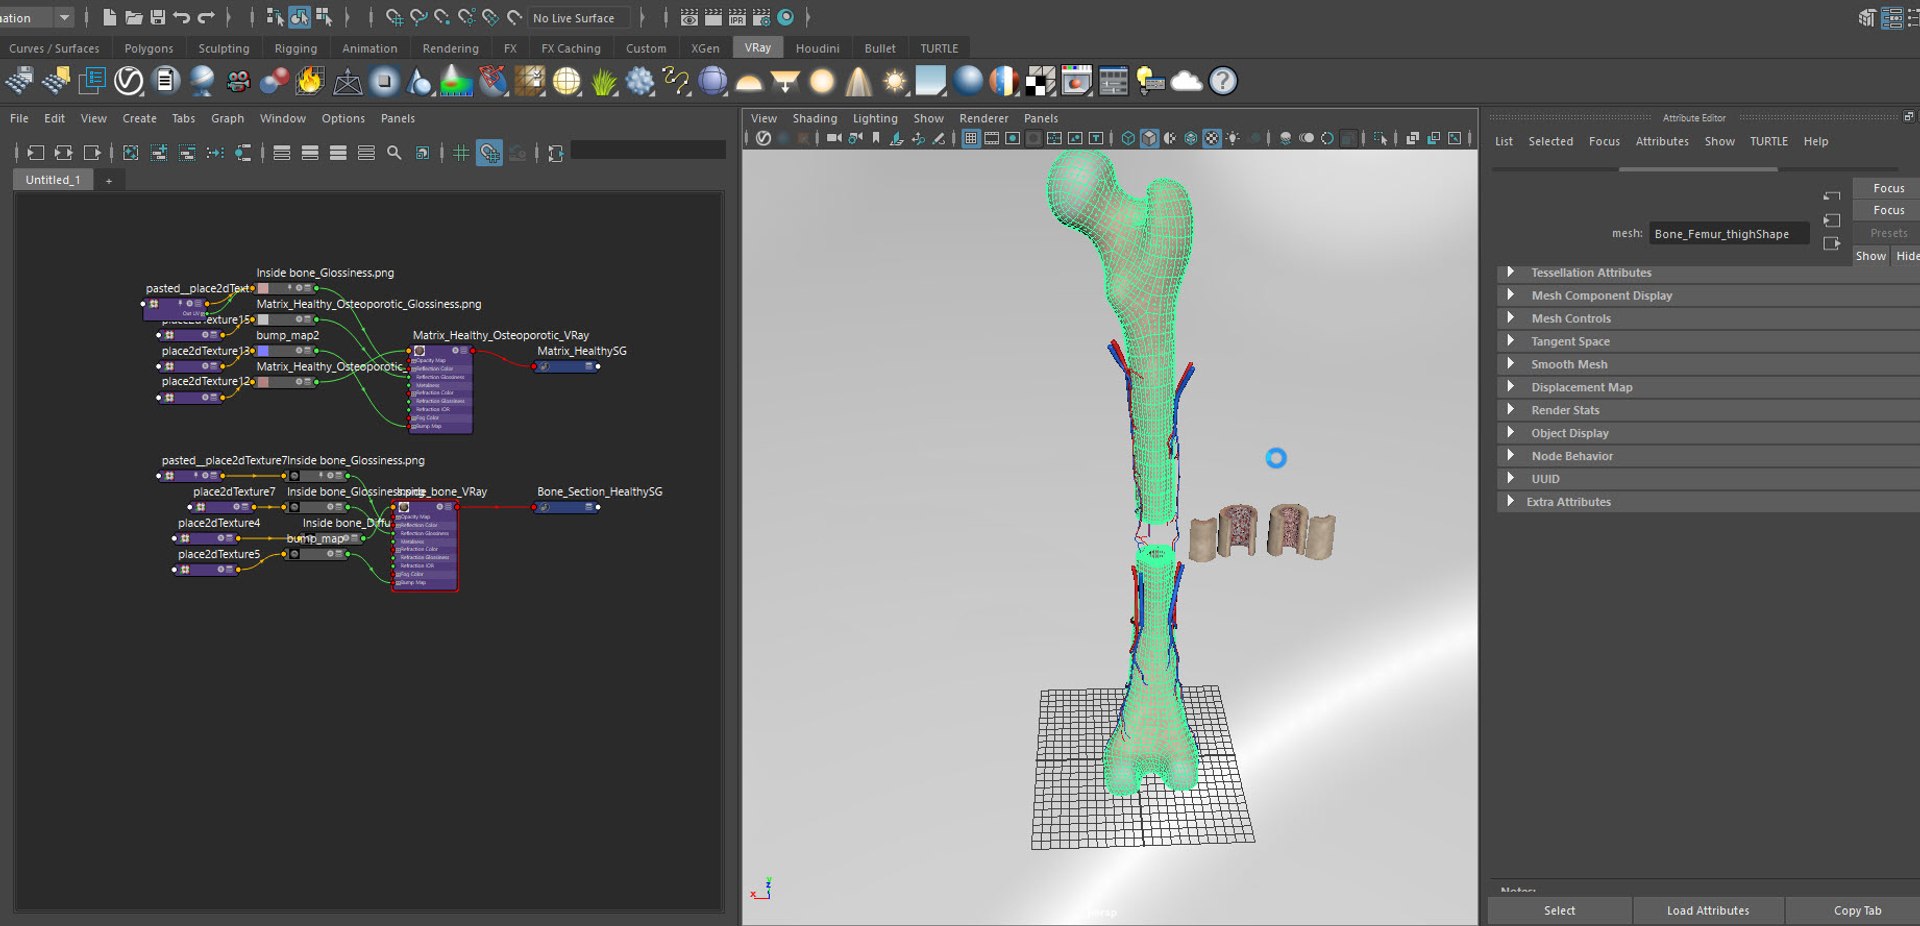Select the Matrix_Healthy_Osteoporotic_VRay material node
Viewport: 1920px width, 926px height.
(x=440, y=389)
